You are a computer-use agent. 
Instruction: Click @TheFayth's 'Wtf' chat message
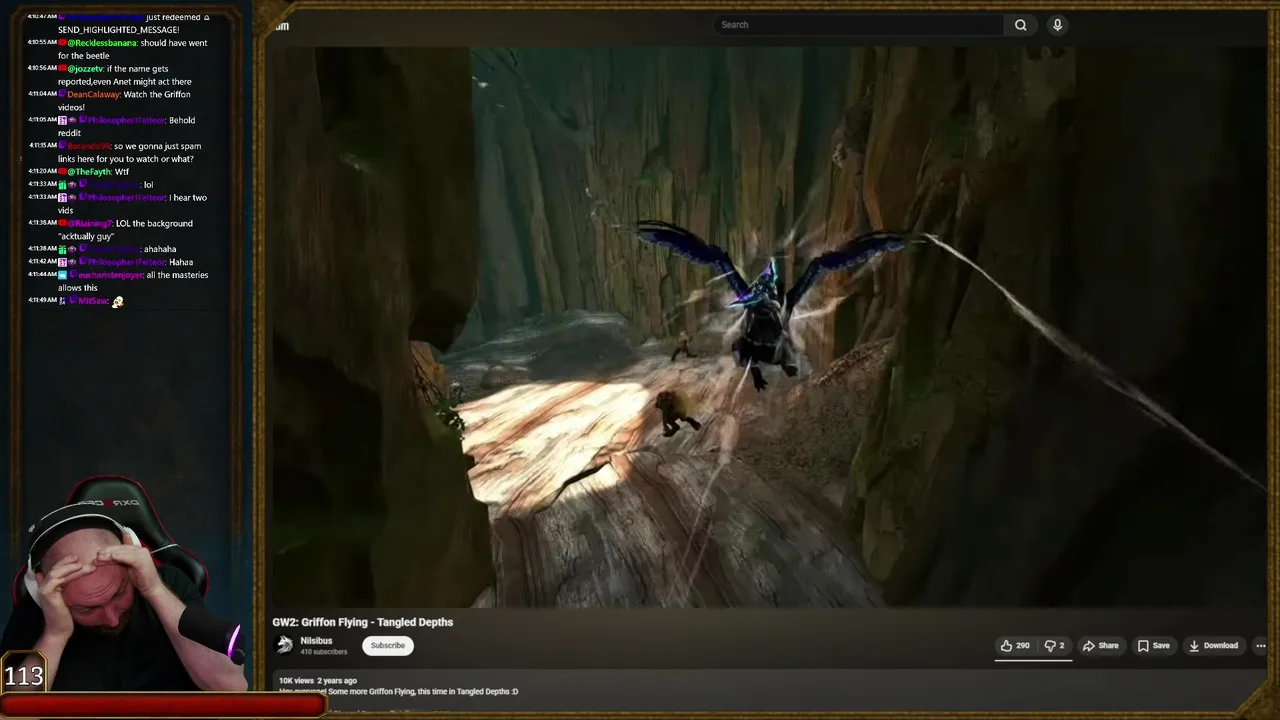pos(78,172)
